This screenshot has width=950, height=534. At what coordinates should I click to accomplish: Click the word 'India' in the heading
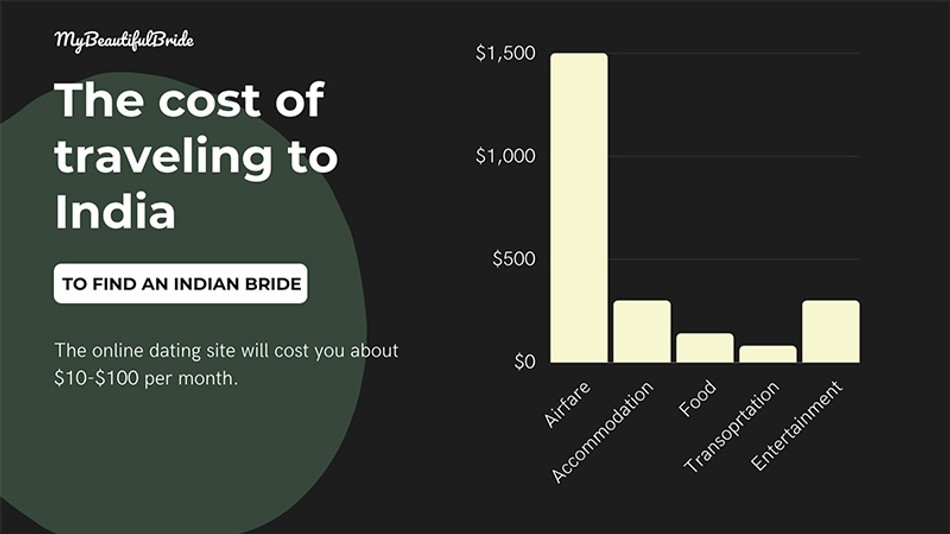115,212
